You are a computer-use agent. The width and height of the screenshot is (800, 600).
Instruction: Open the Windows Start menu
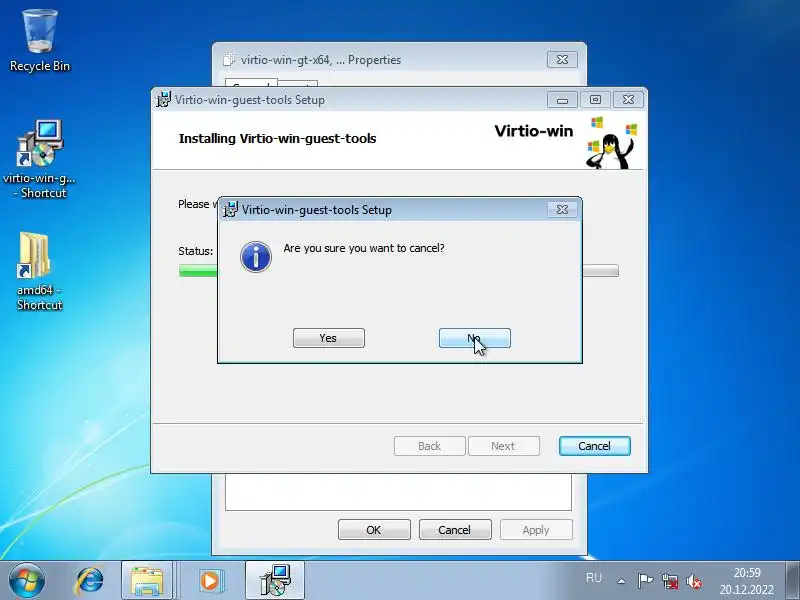(x=27, y=580)
